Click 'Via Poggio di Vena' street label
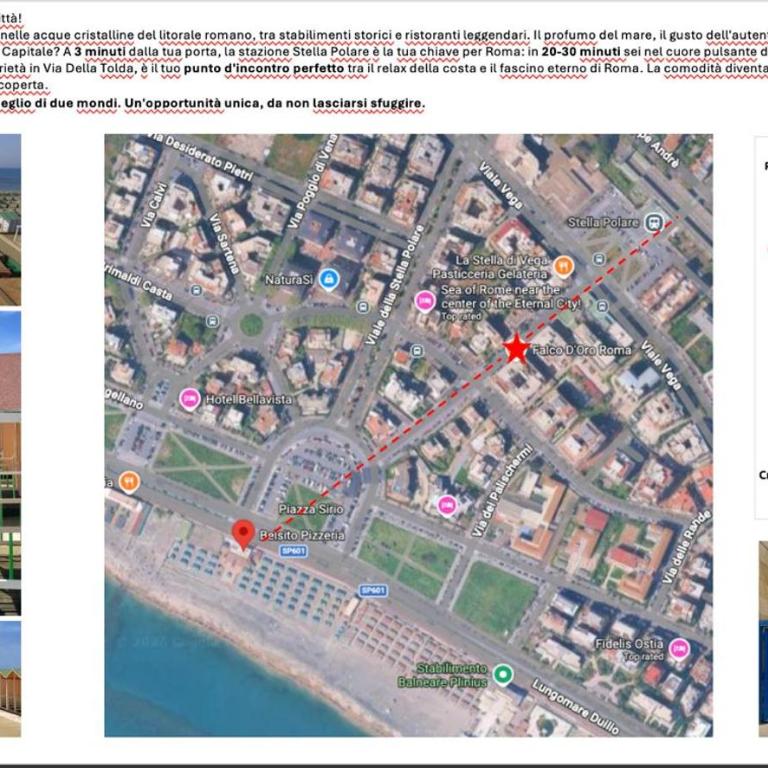 pyautogui.click(x=313, y=182)
